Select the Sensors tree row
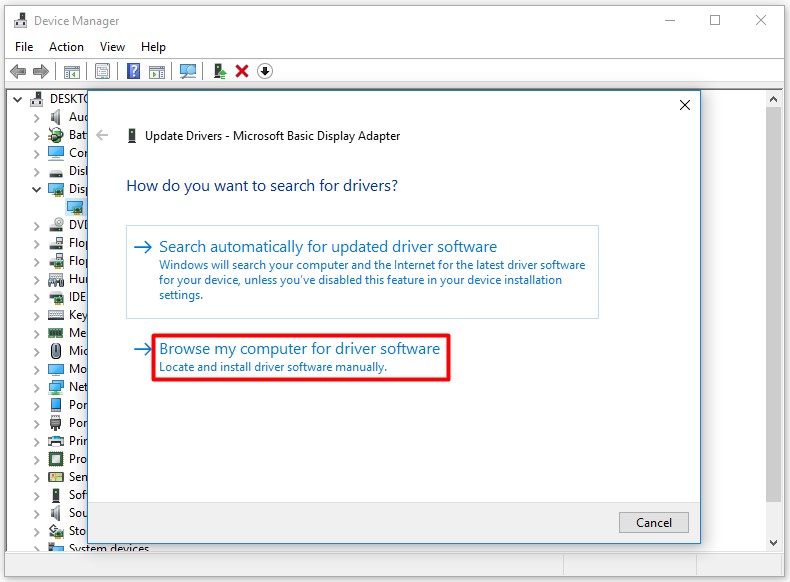 [67, 477]
